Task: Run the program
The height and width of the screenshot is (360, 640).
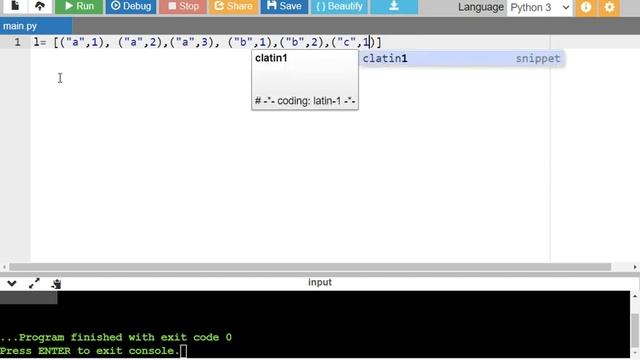Action: coord(79,6)
